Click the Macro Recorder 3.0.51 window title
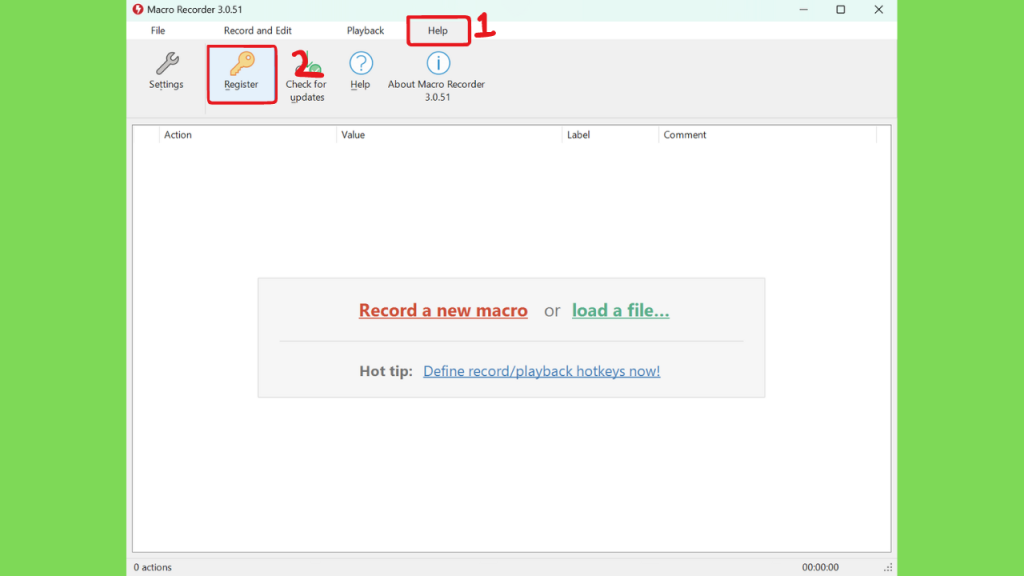 pos(195,10)
